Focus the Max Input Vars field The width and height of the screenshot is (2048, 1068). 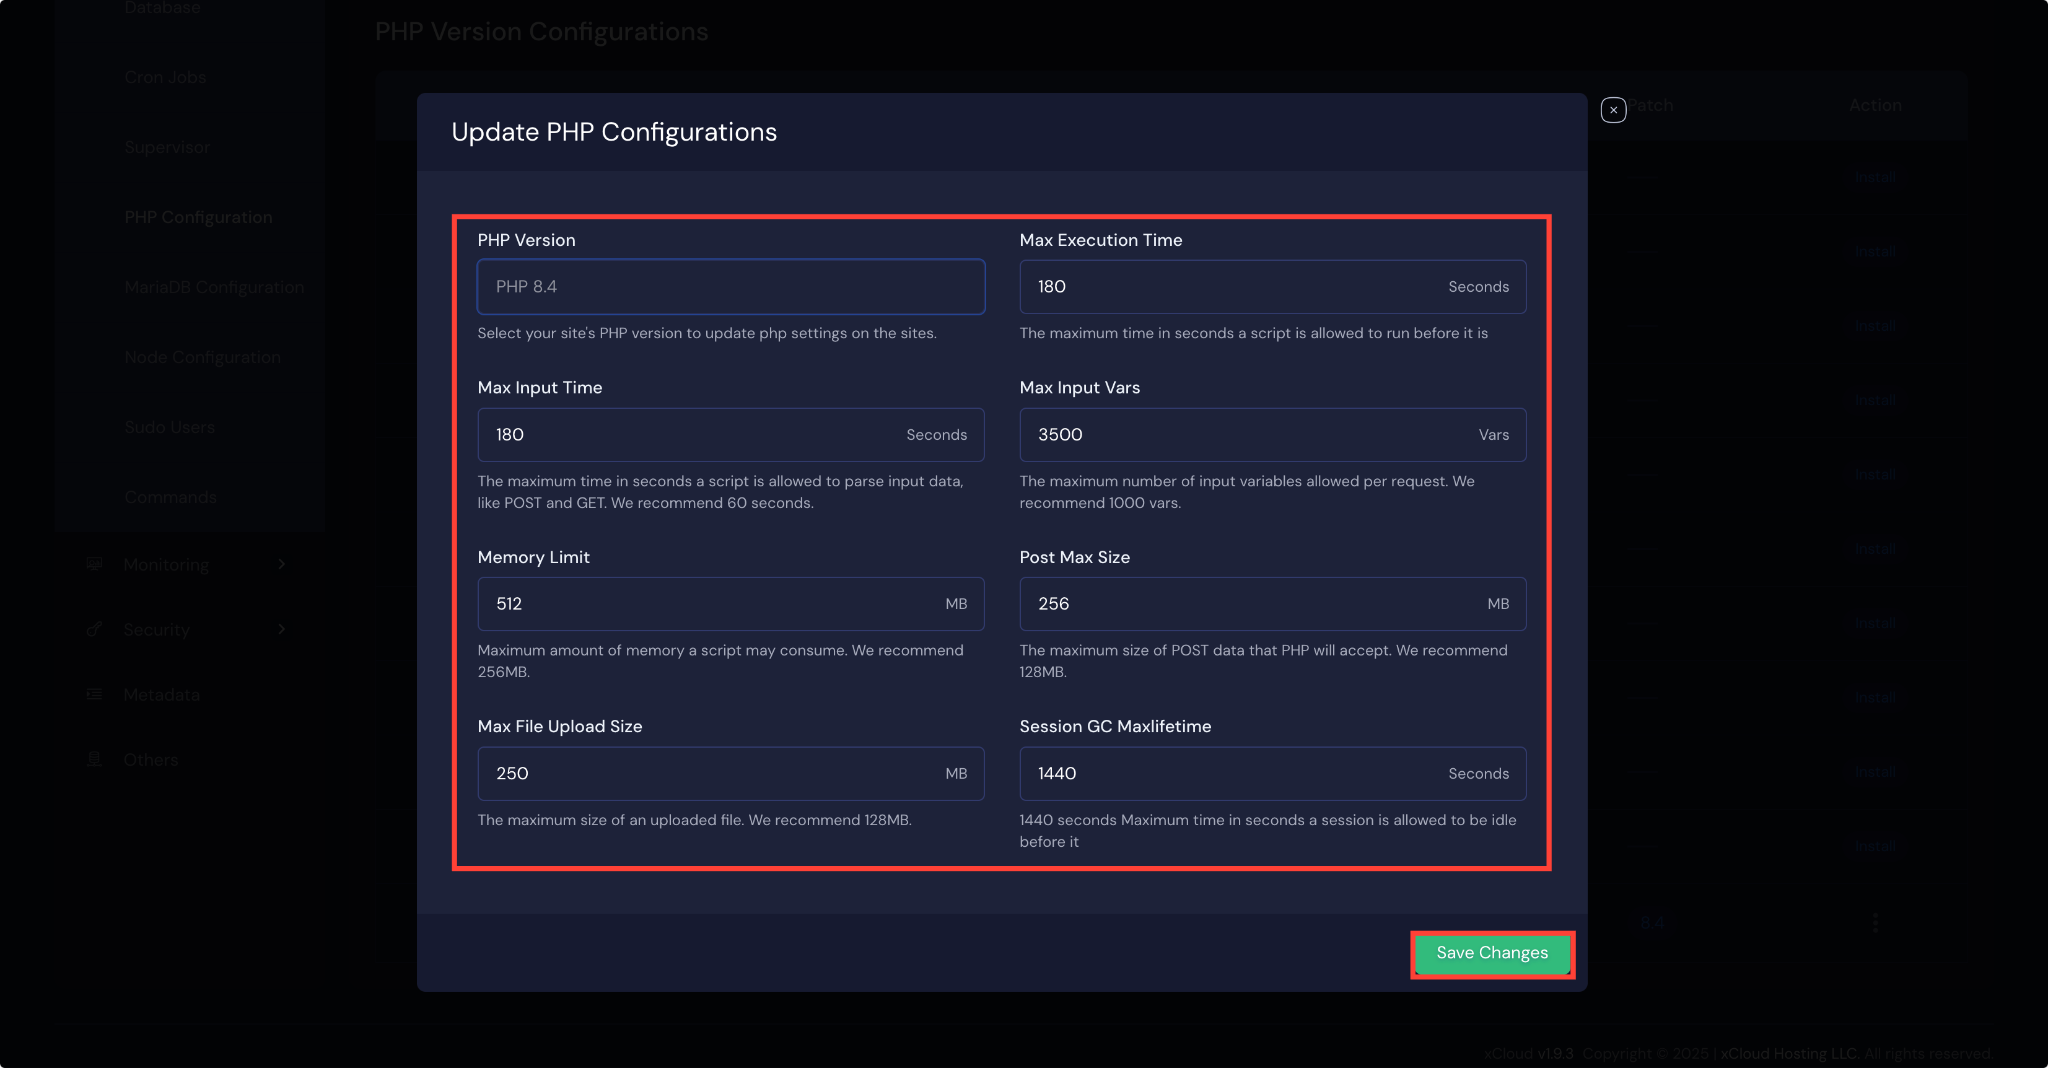point(1271,435)
